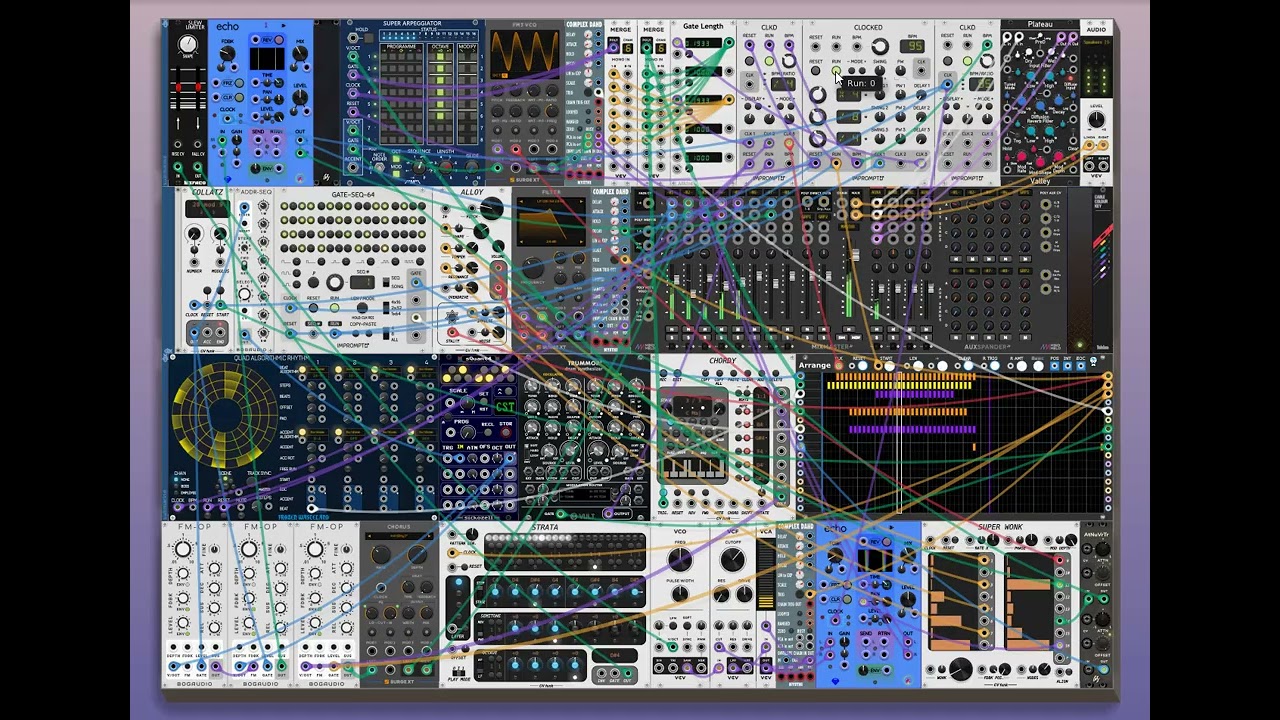This screenshot has height=720, width=1280.
Task: Click the PULSE WIDTH knob on the VCO
Action: pyautogui.click(x=680, y=595)
